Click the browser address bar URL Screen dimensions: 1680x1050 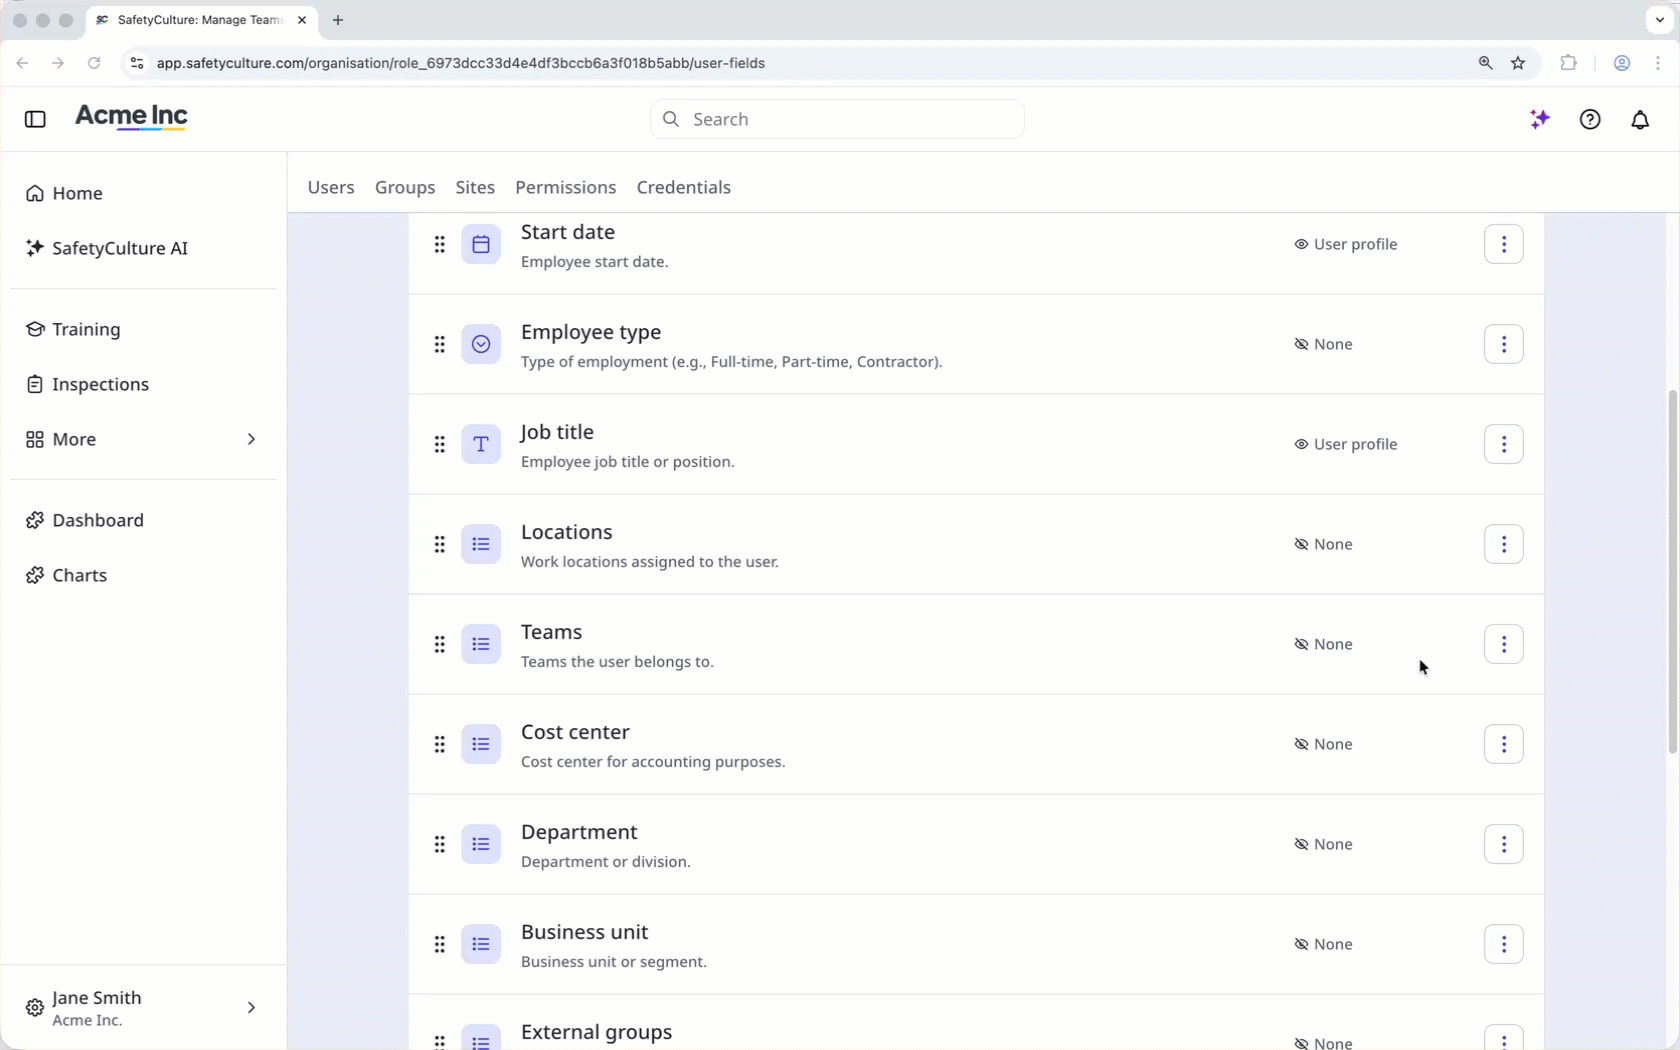tap(461, 63)
